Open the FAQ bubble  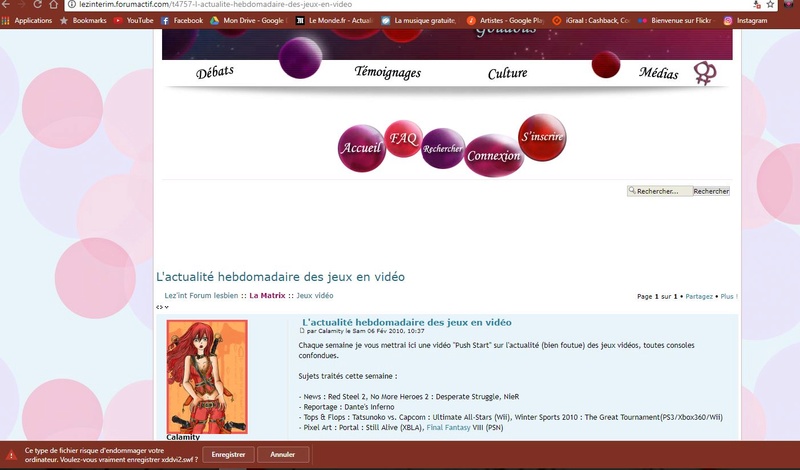click(404, 138)
